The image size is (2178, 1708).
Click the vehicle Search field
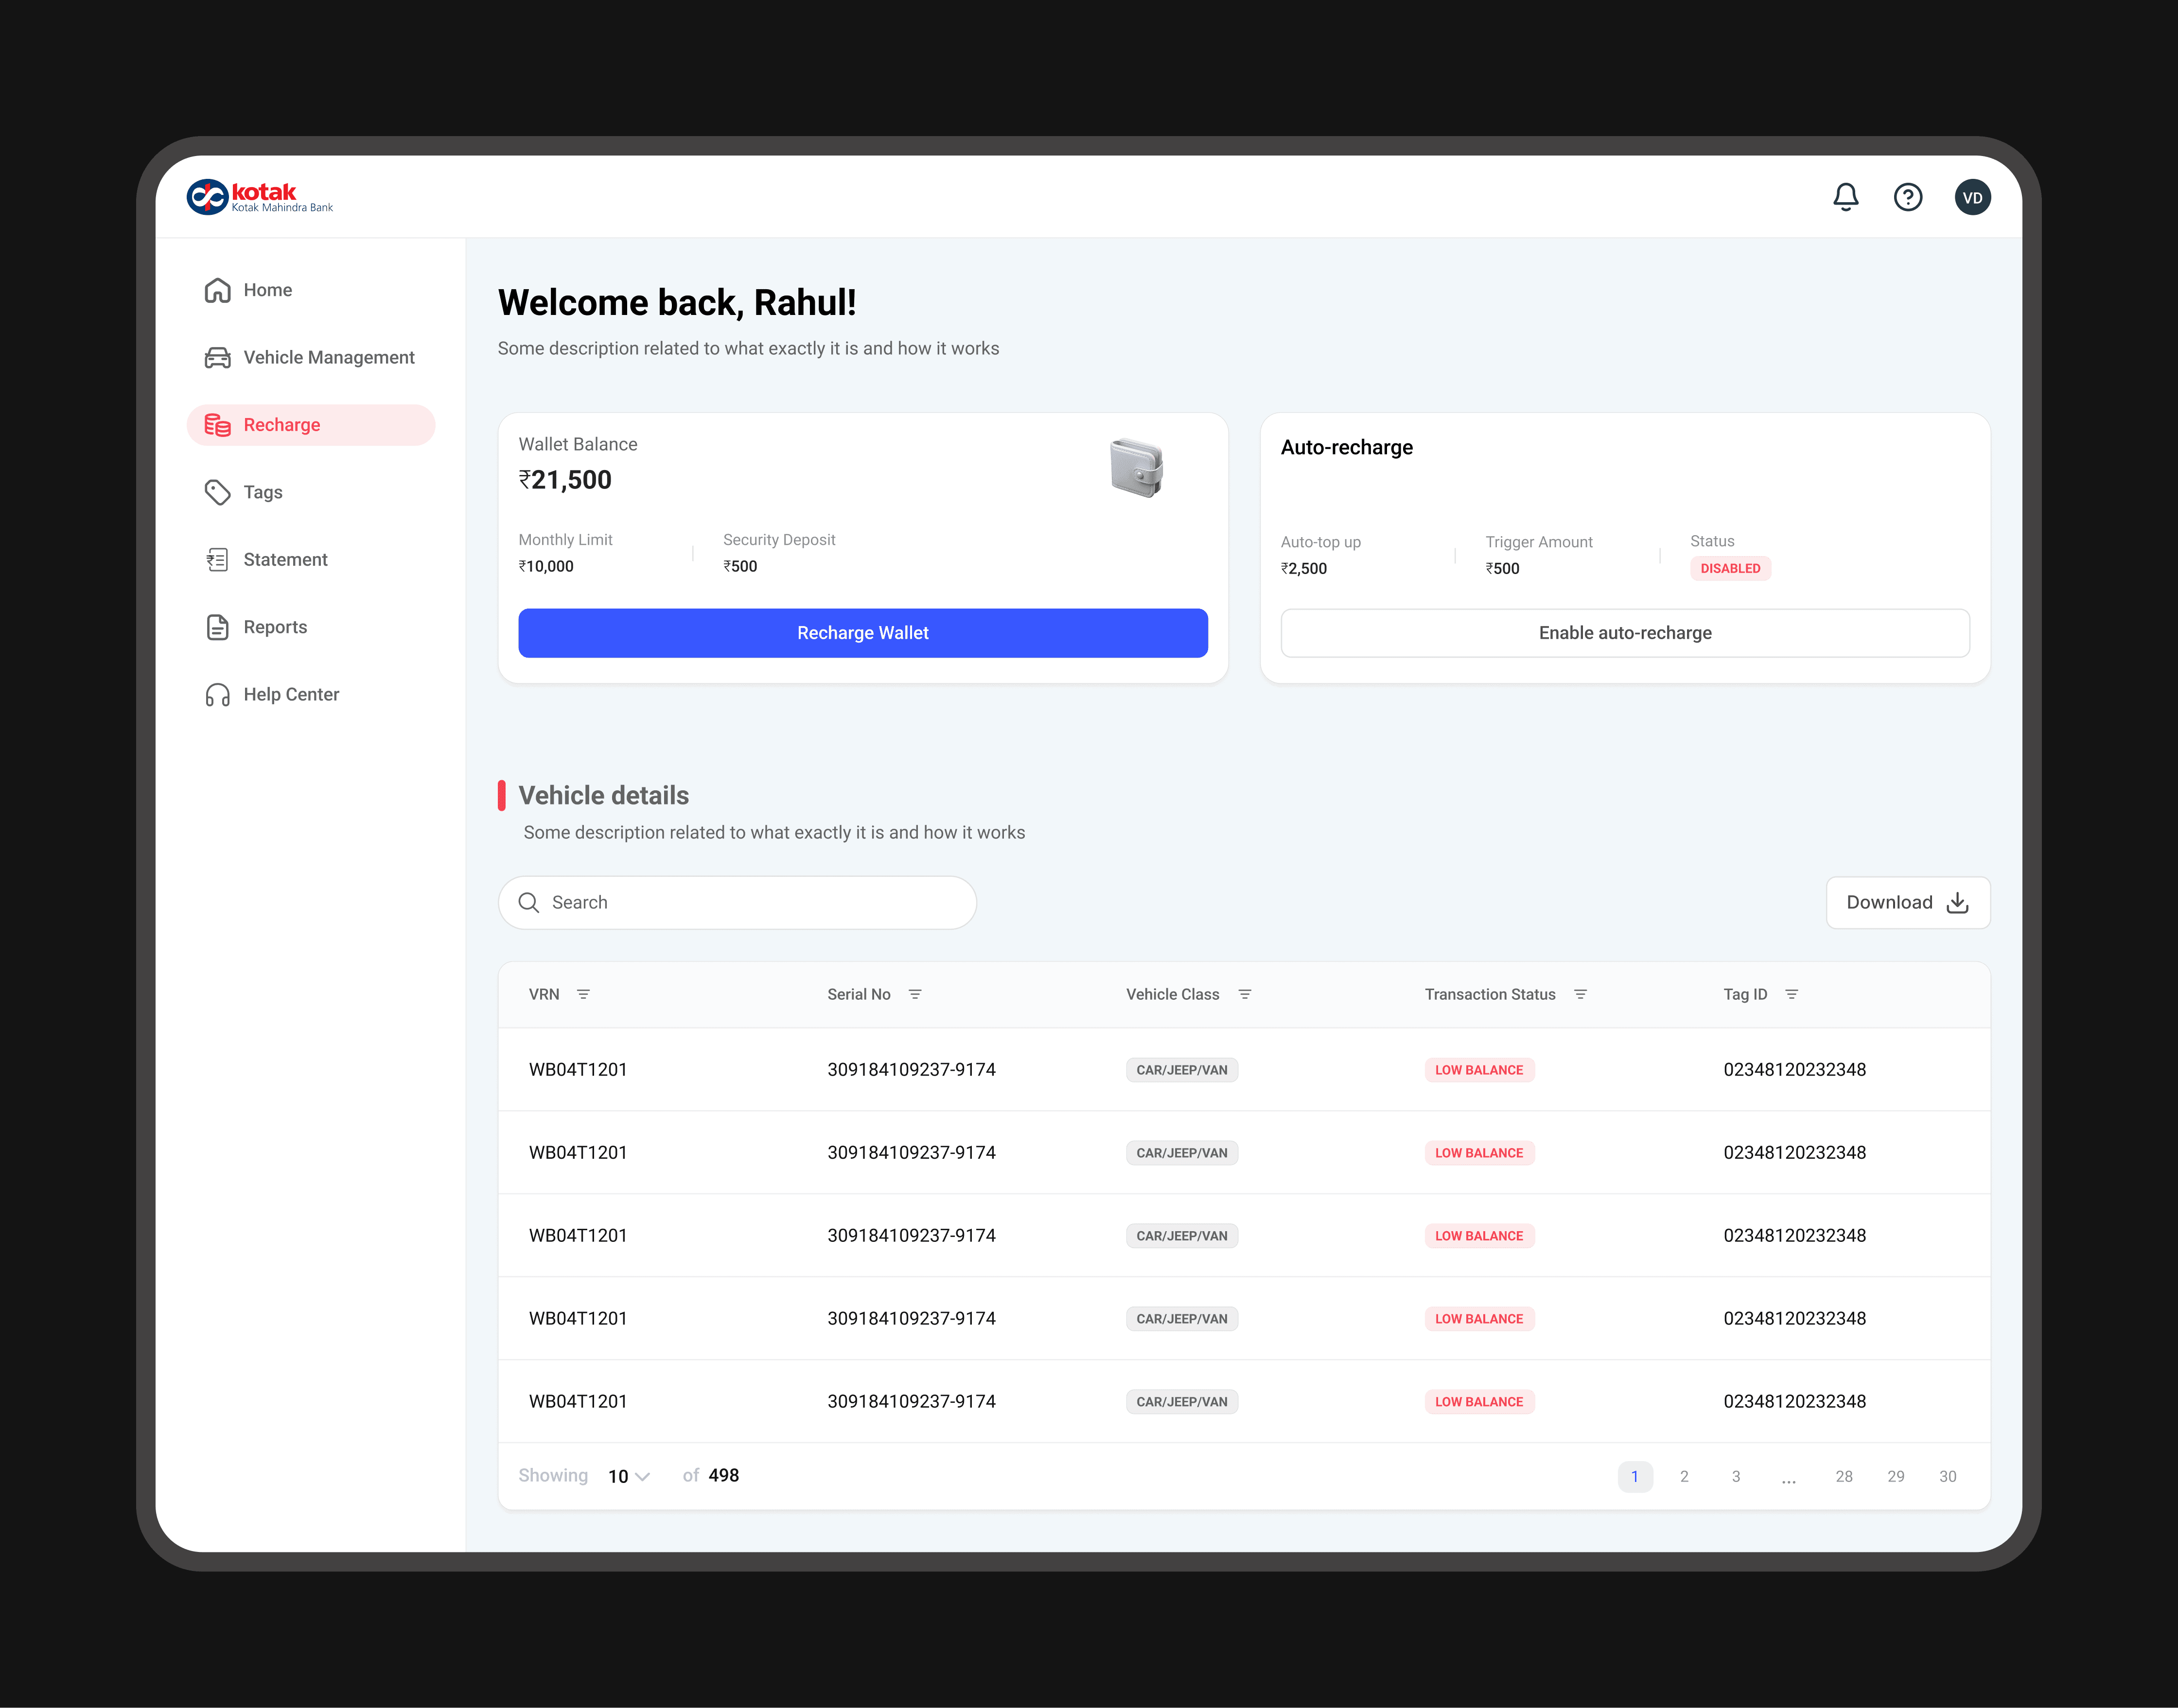tap(737, 902)
